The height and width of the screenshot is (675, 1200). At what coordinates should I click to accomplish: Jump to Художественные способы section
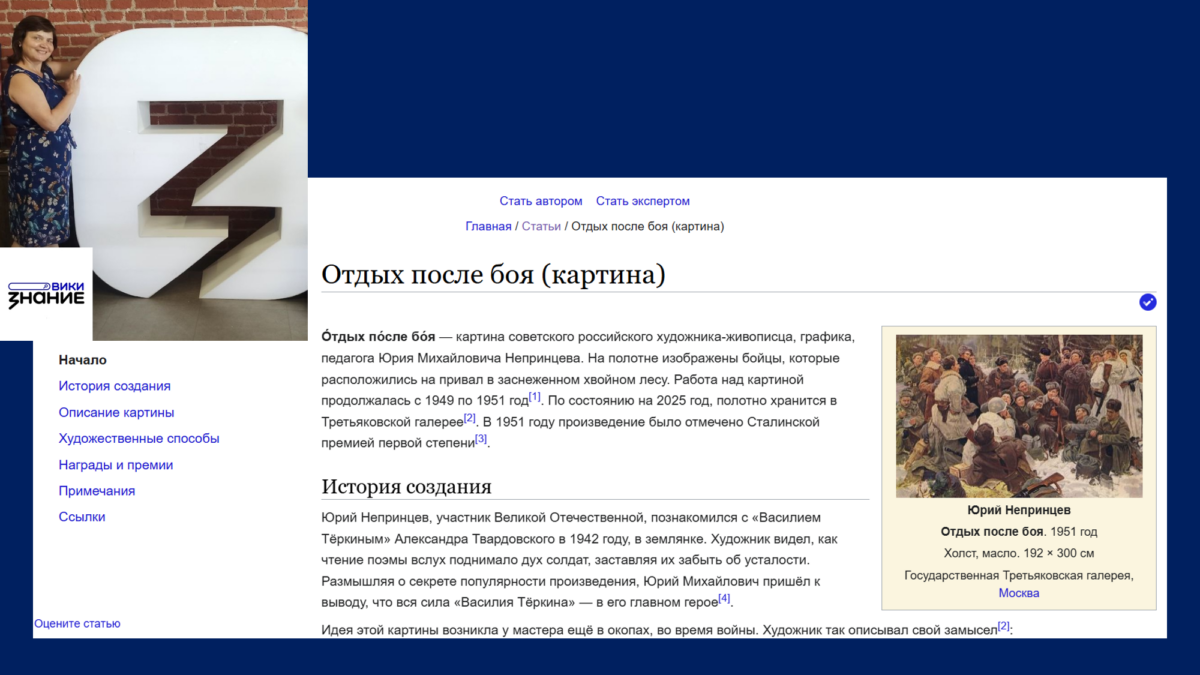(139, 438)
